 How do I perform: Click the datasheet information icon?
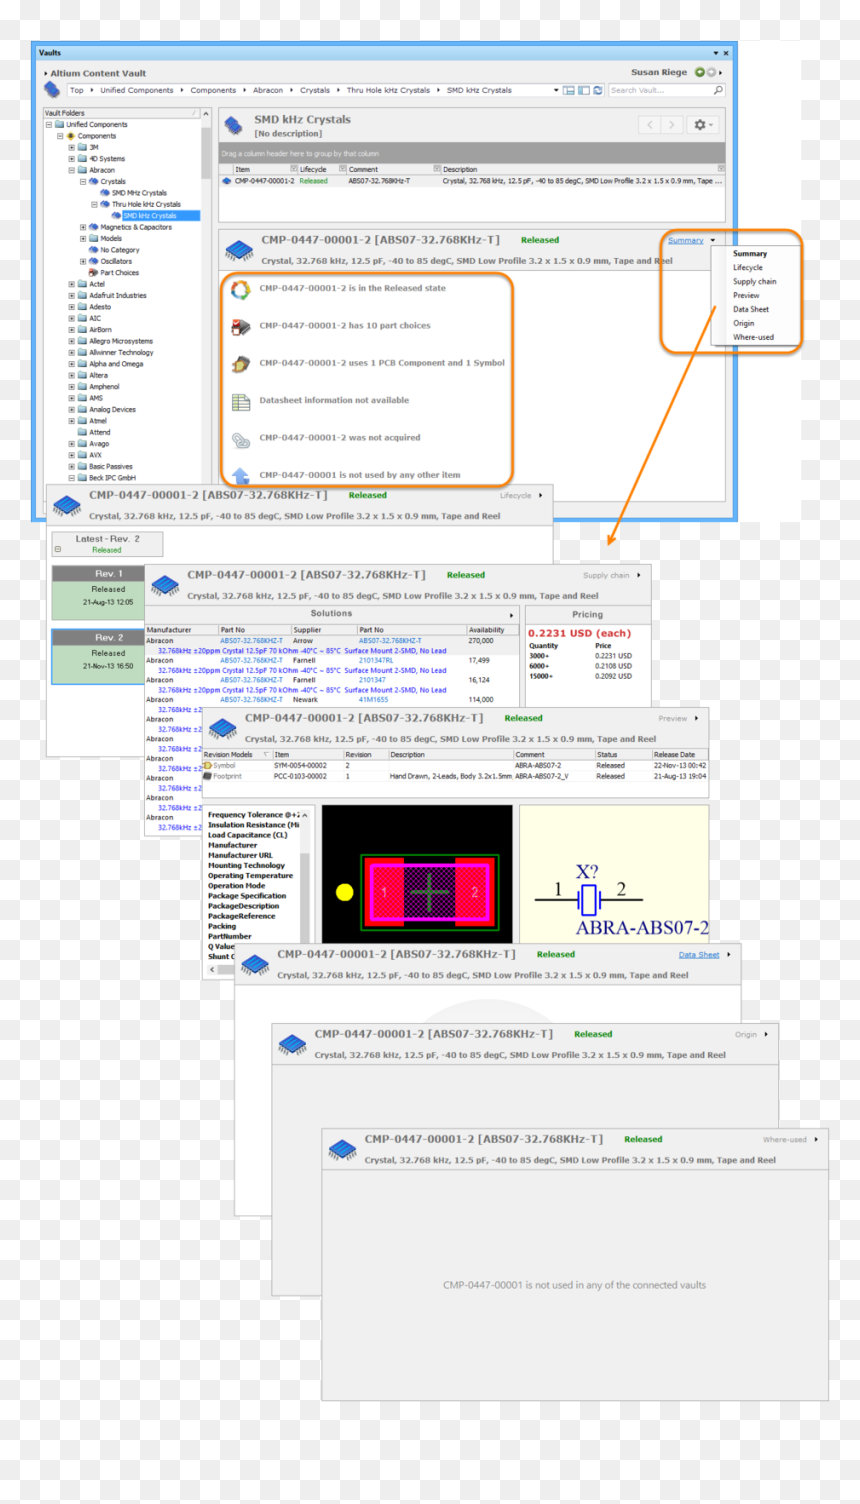[240, 401]
